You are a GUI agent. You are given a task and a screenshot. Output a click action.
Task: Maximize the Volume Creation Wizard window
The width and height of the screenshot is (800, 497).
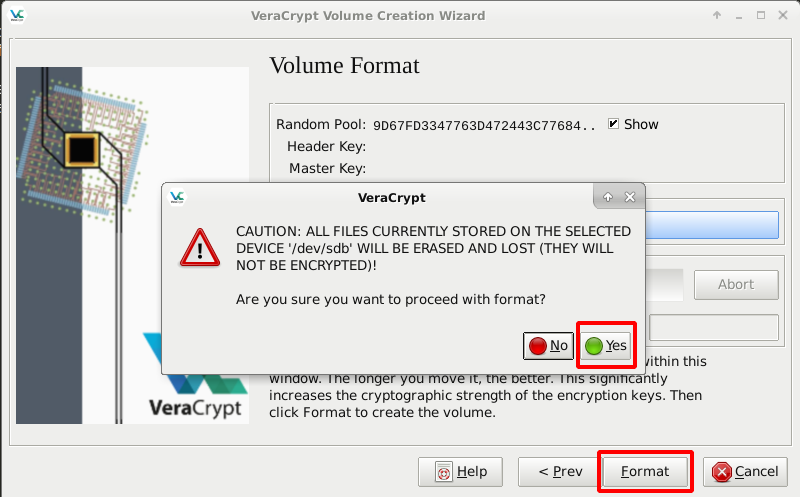pyautogui.click(x=761, y=15)
